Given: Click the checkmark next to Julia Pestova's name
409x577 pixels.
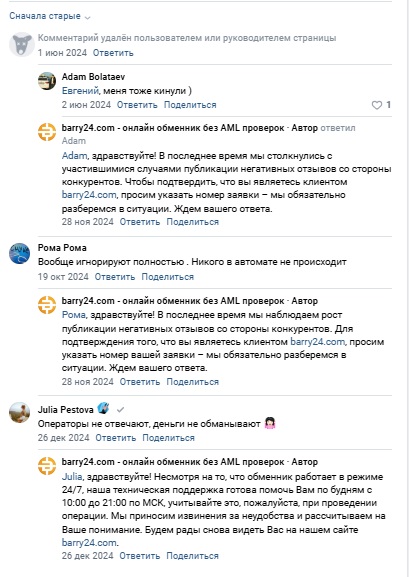Looking at the screenshot, I should point(120,409).
